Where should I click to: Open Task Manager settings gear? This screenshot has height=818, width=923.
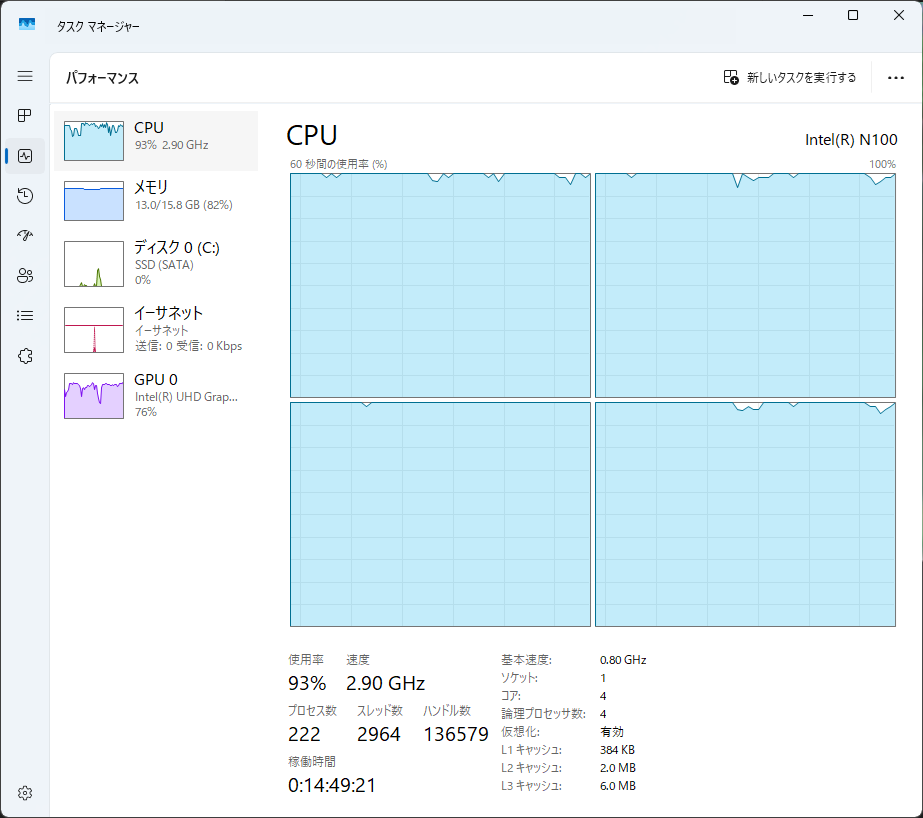[x=25, y=793]
